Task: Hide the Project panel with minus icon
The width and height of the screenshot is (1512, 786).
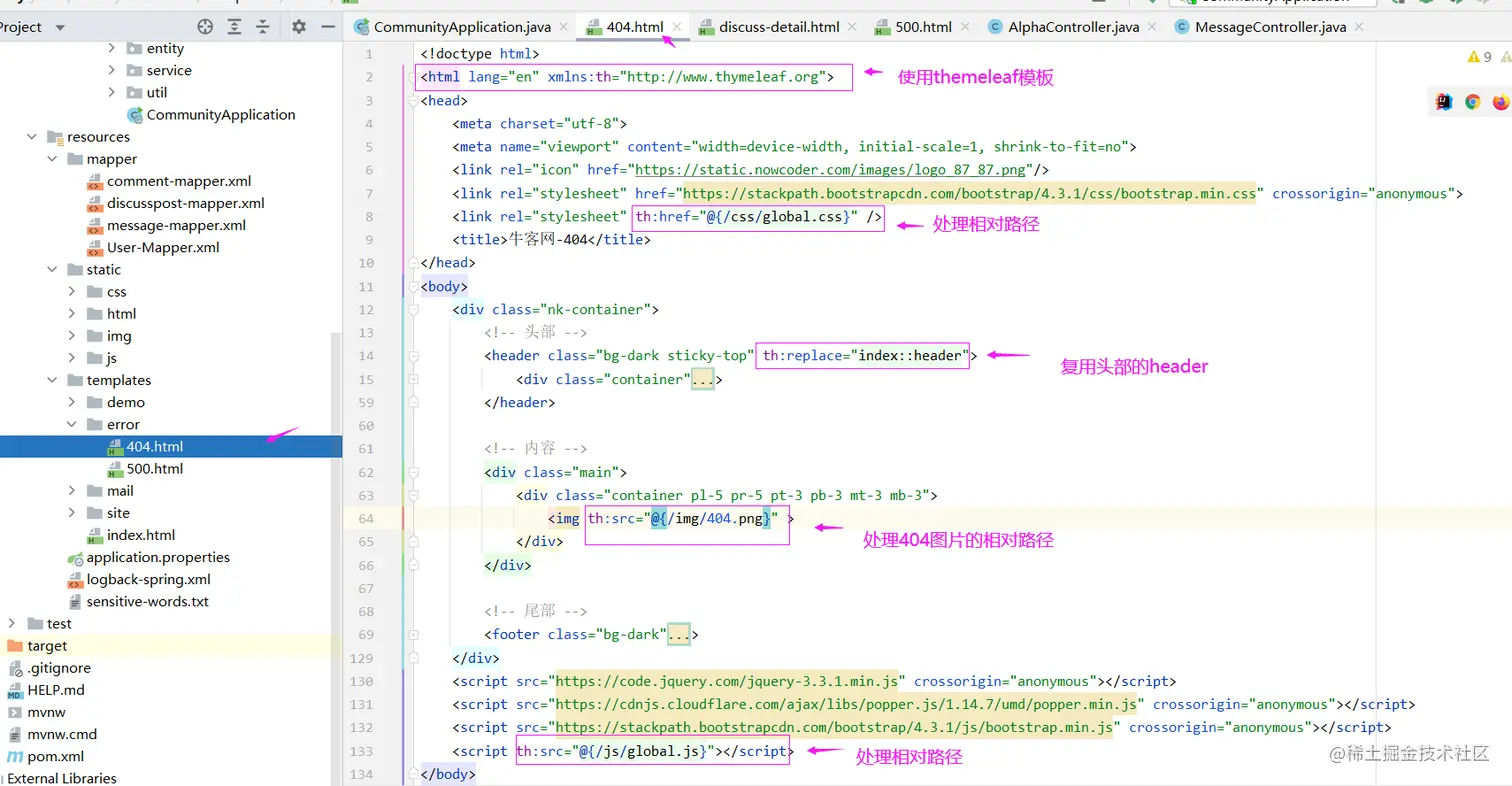Action: (x=327, y=27)
